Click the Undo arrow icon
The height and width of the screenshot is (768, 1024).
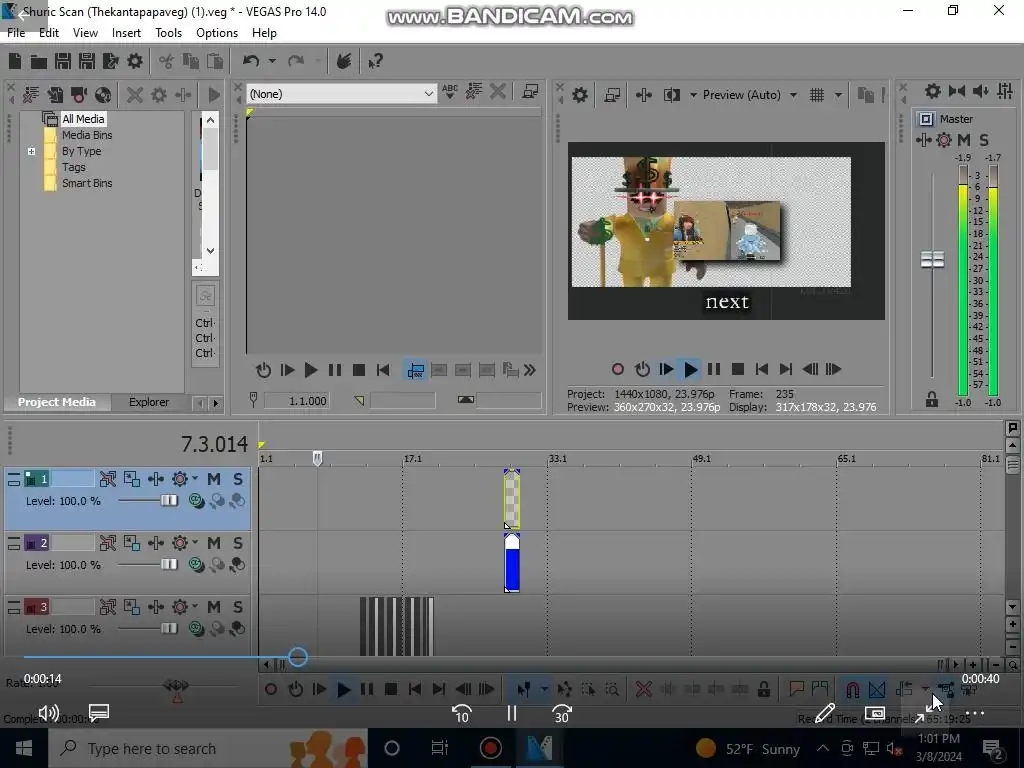pyautogui.click(x=251, y=61)
